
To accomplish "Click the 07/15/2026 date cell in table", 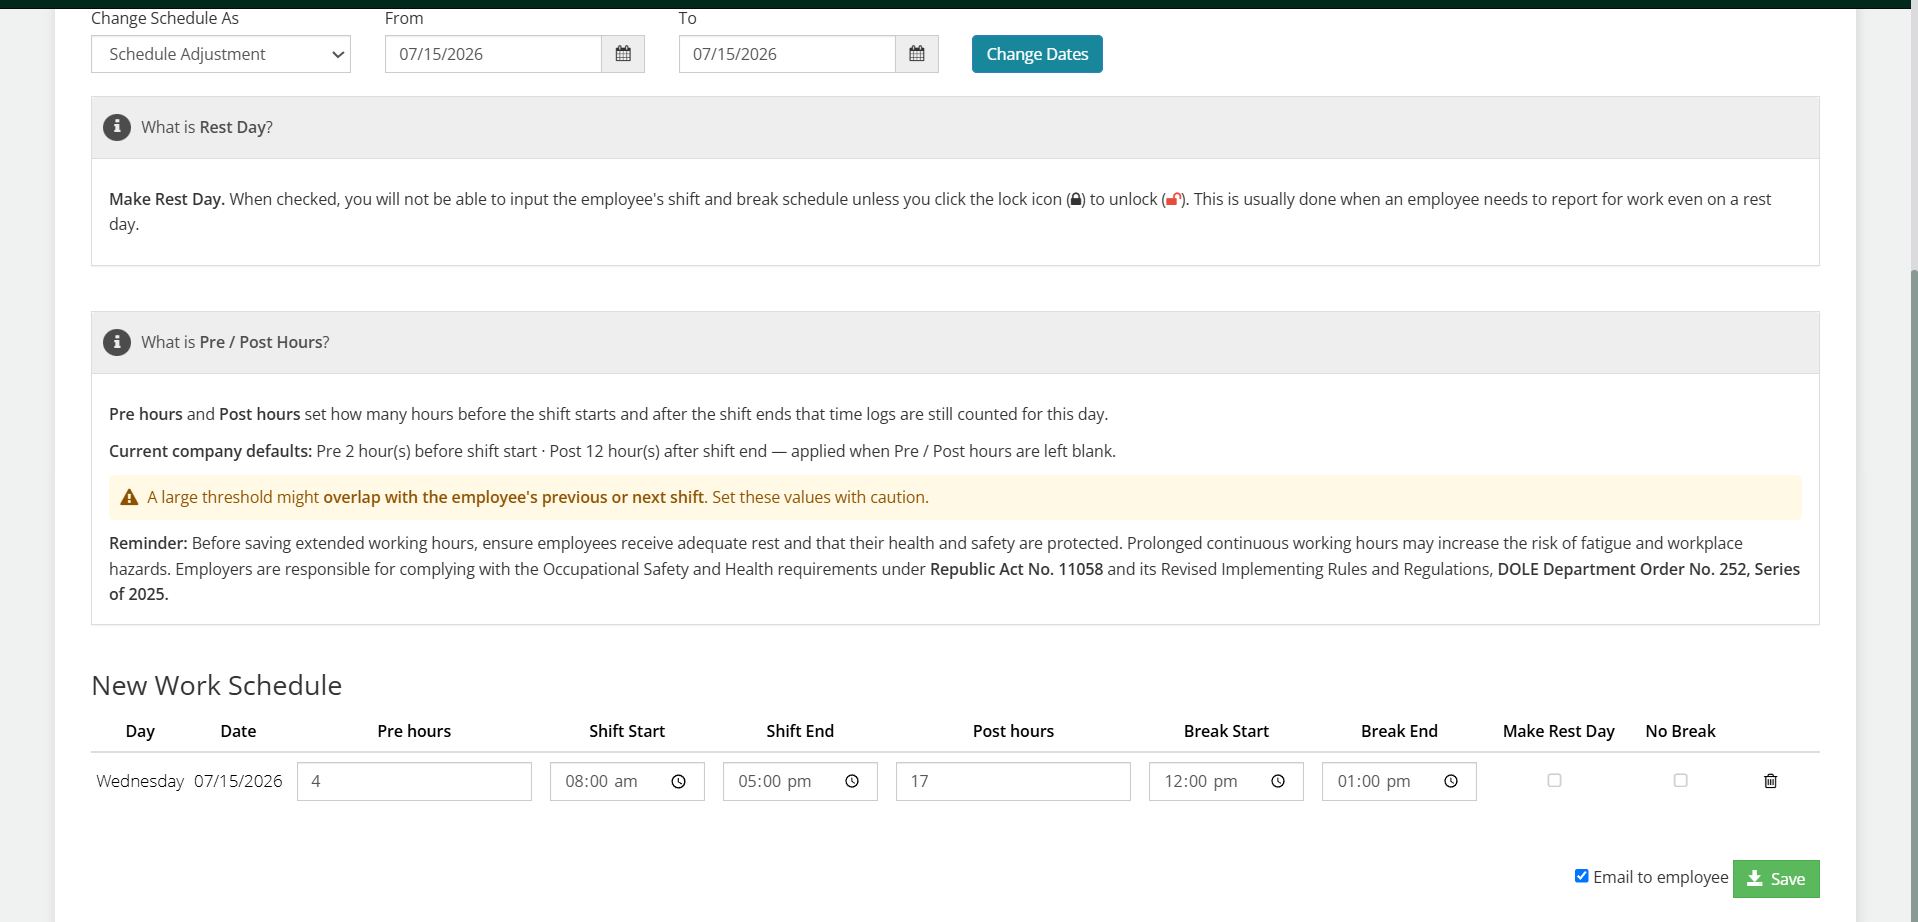I will point(238,781).
